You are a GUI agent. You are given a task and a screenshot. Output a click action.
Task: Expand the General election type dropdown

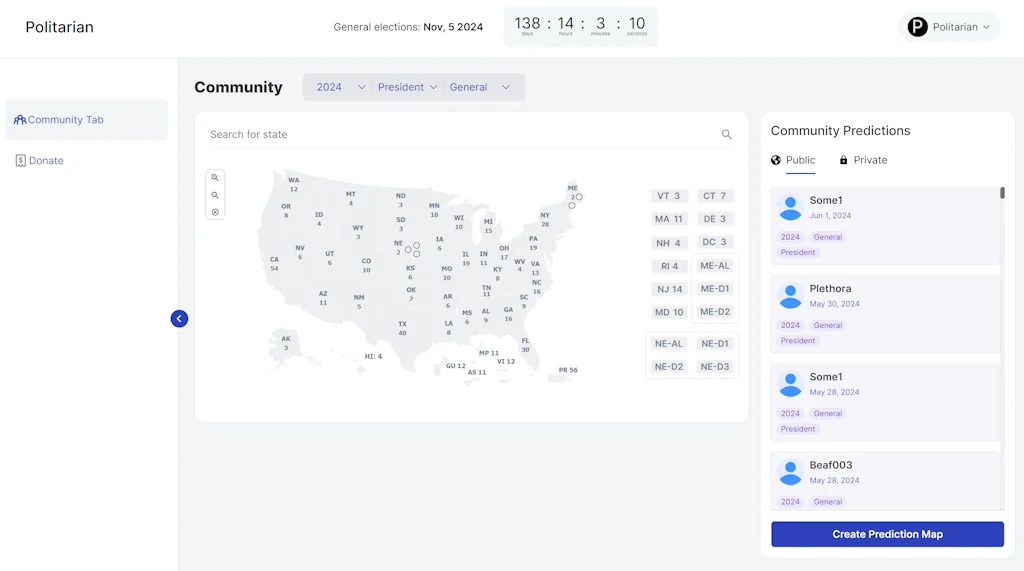pyautogui.click(x=480, y=88)
